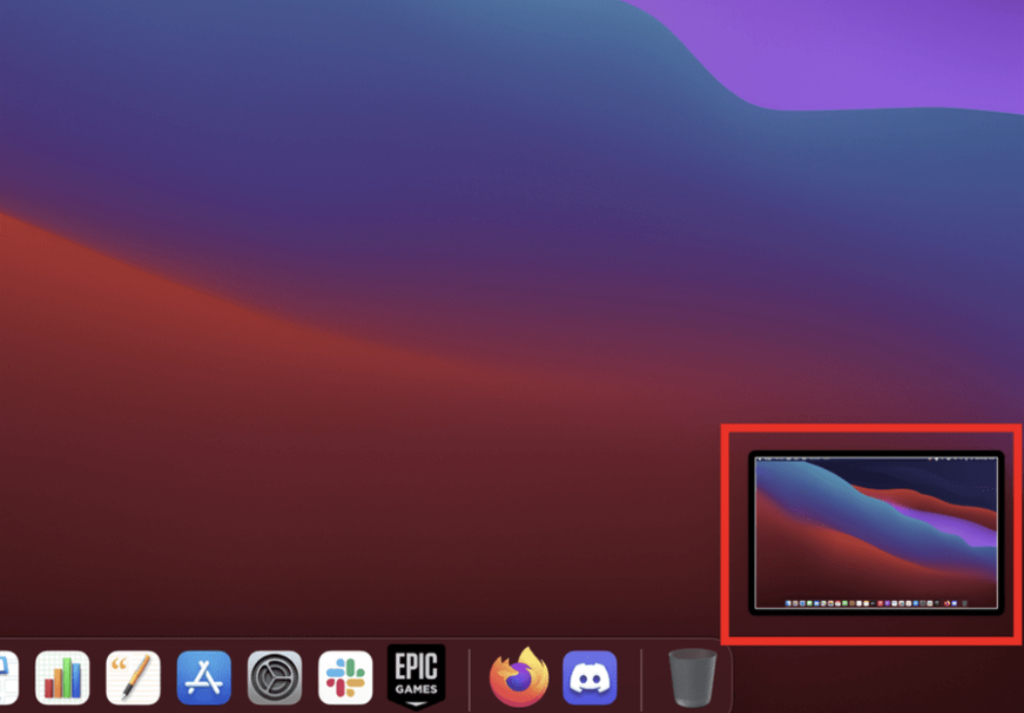
Task: Open the floating screenshot thumbnail preview
Action: [876, 533]
